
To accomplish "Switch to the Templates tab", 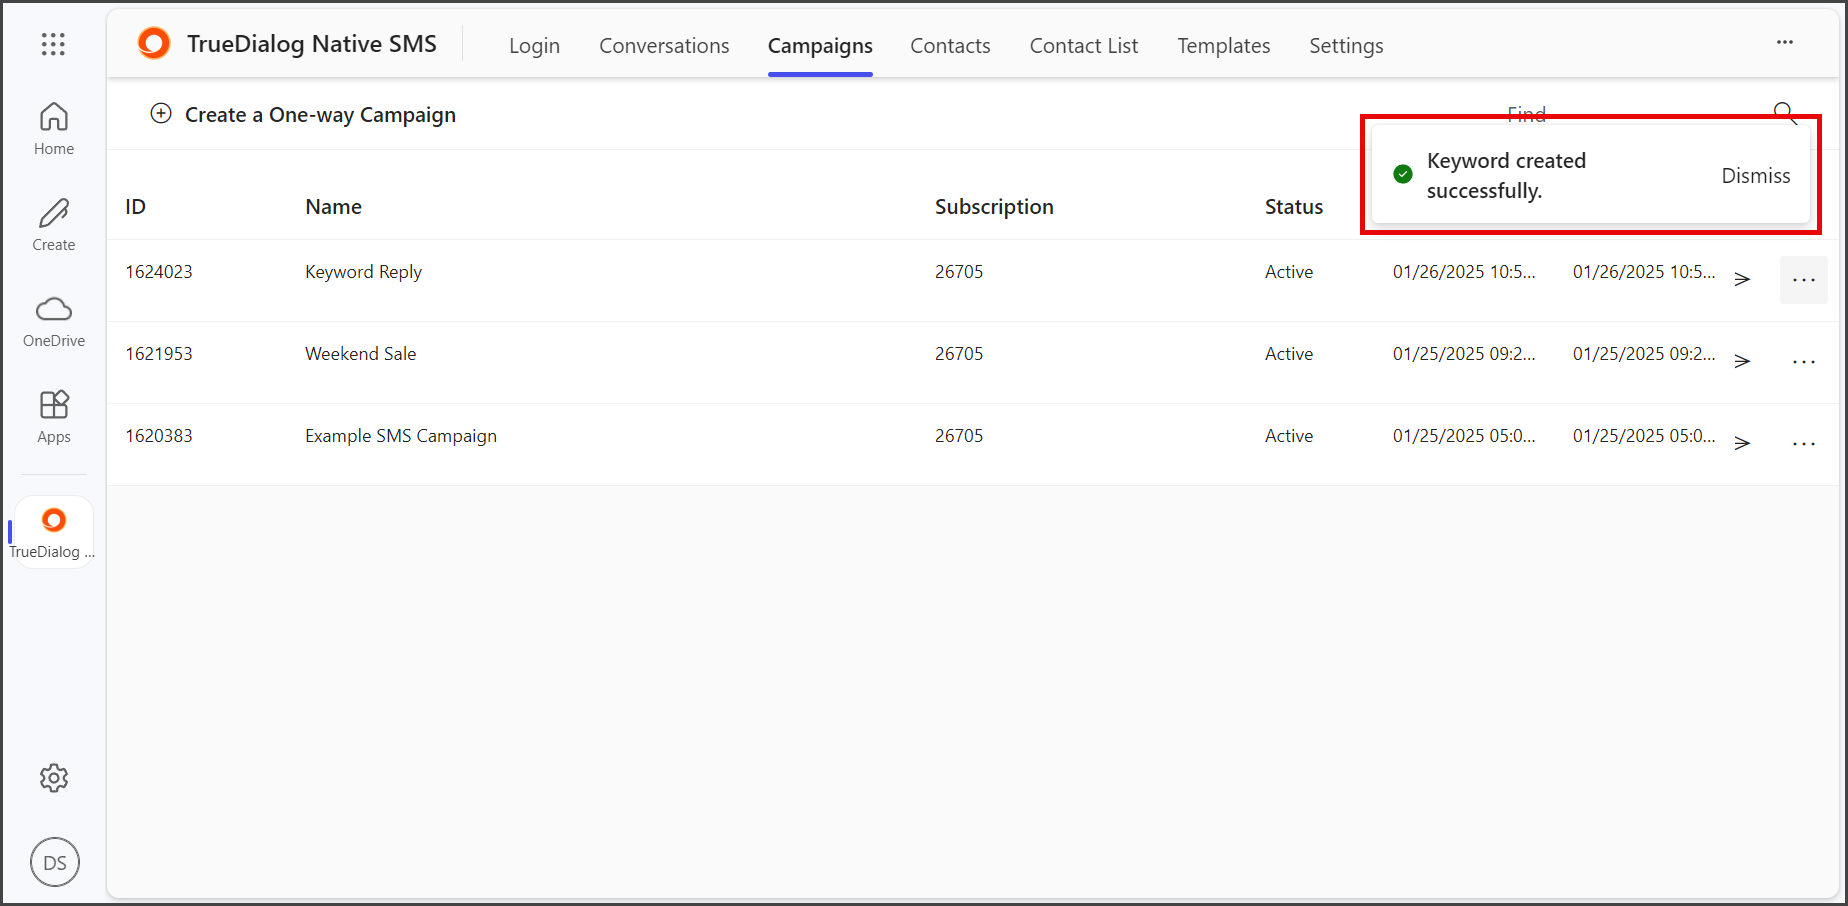I will (1223, 46).
